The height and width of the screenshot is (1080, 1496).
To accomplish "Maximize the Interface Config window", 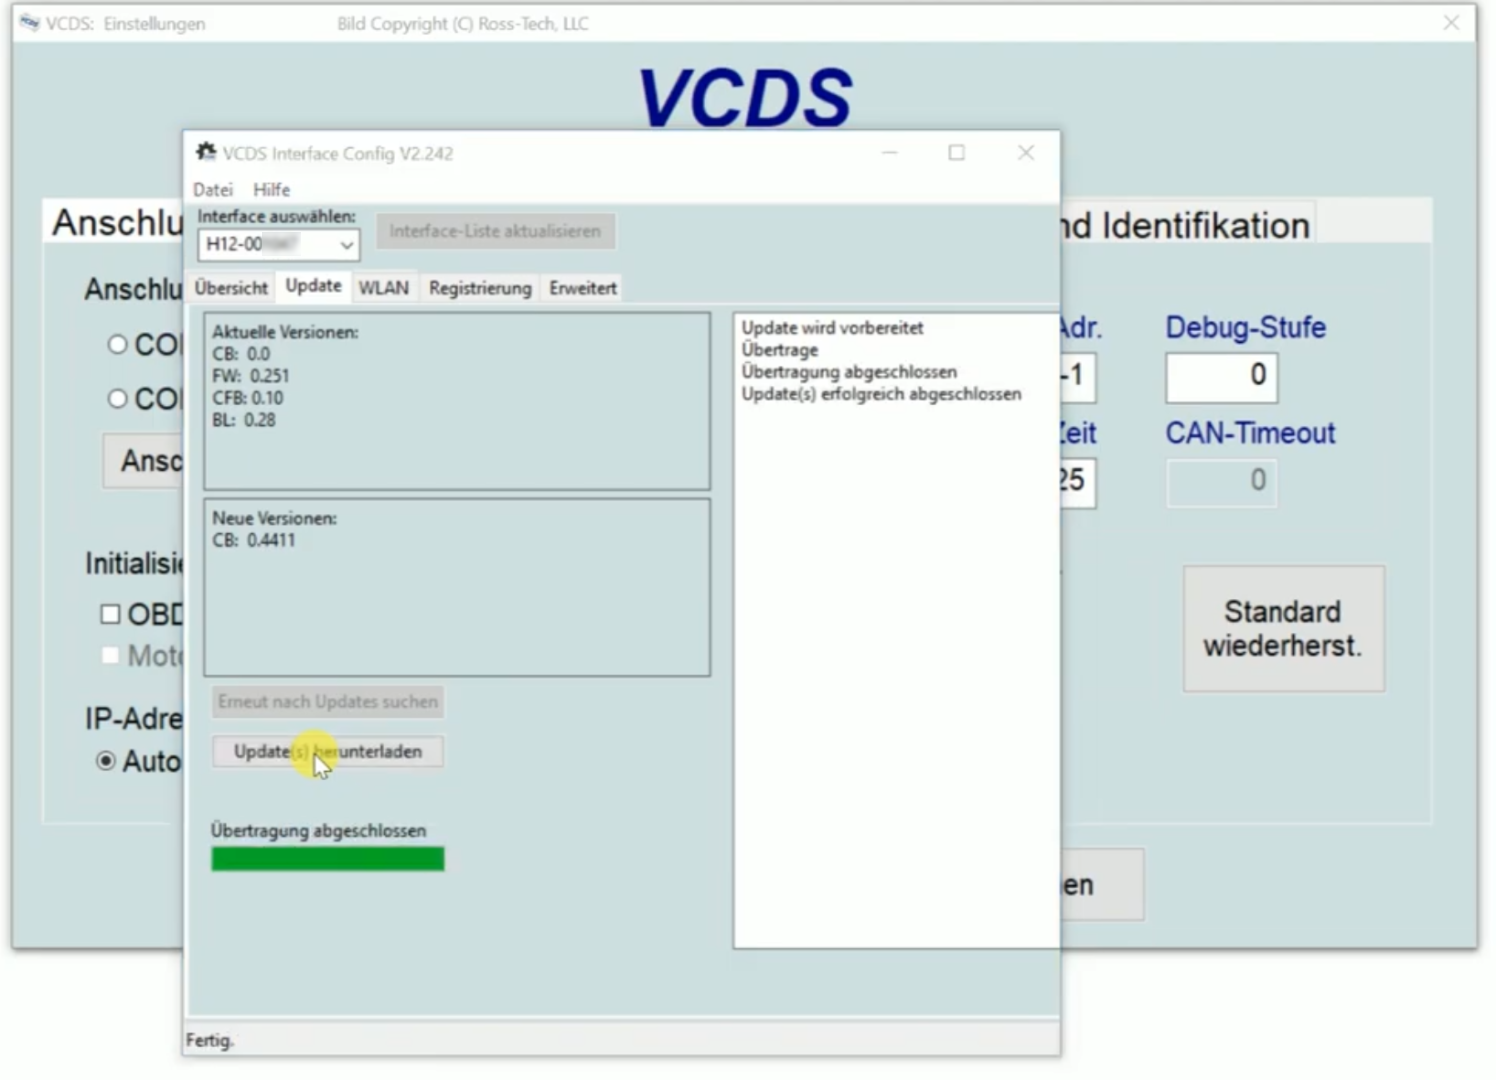I will (956, 153).
